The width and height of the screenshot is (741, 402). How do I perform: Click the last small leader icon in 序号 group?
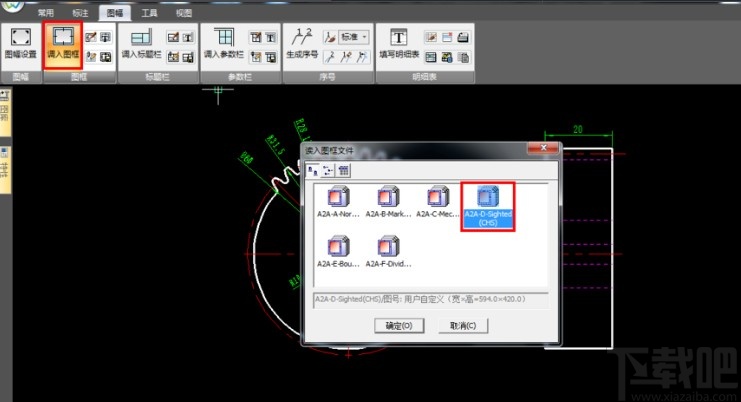362,57
